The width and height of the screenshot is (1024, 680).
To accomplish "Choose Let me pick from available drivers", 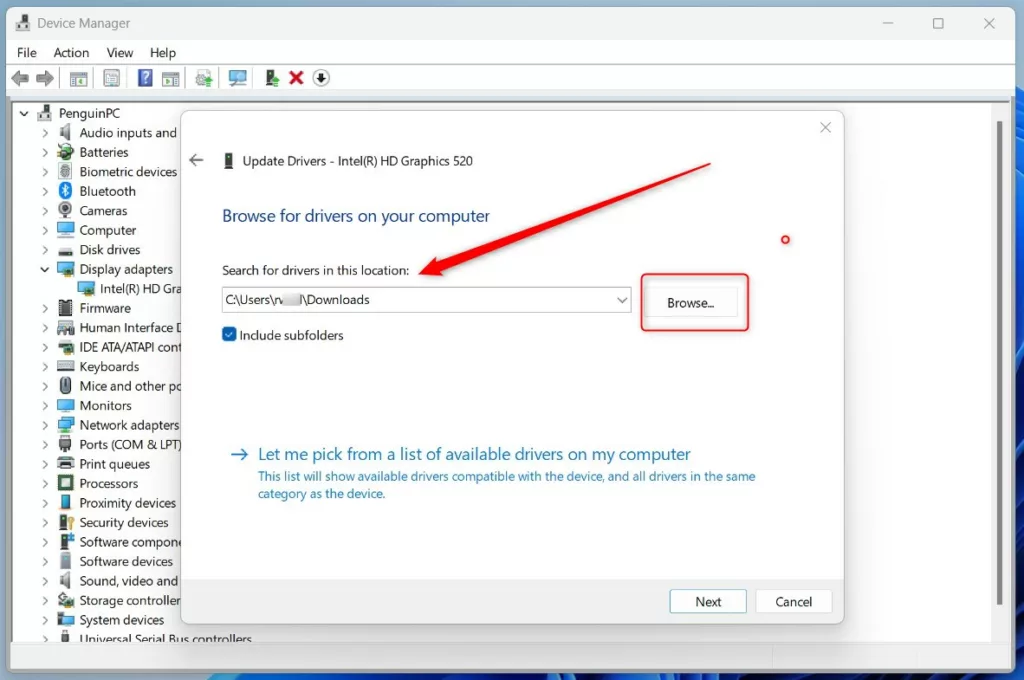I will coord(474,454).
